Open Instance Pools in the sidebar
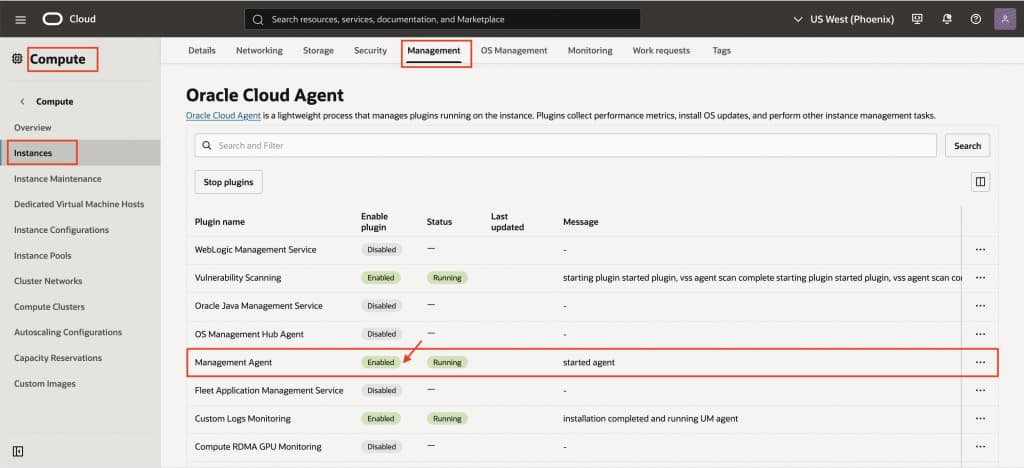 (42, 256)
